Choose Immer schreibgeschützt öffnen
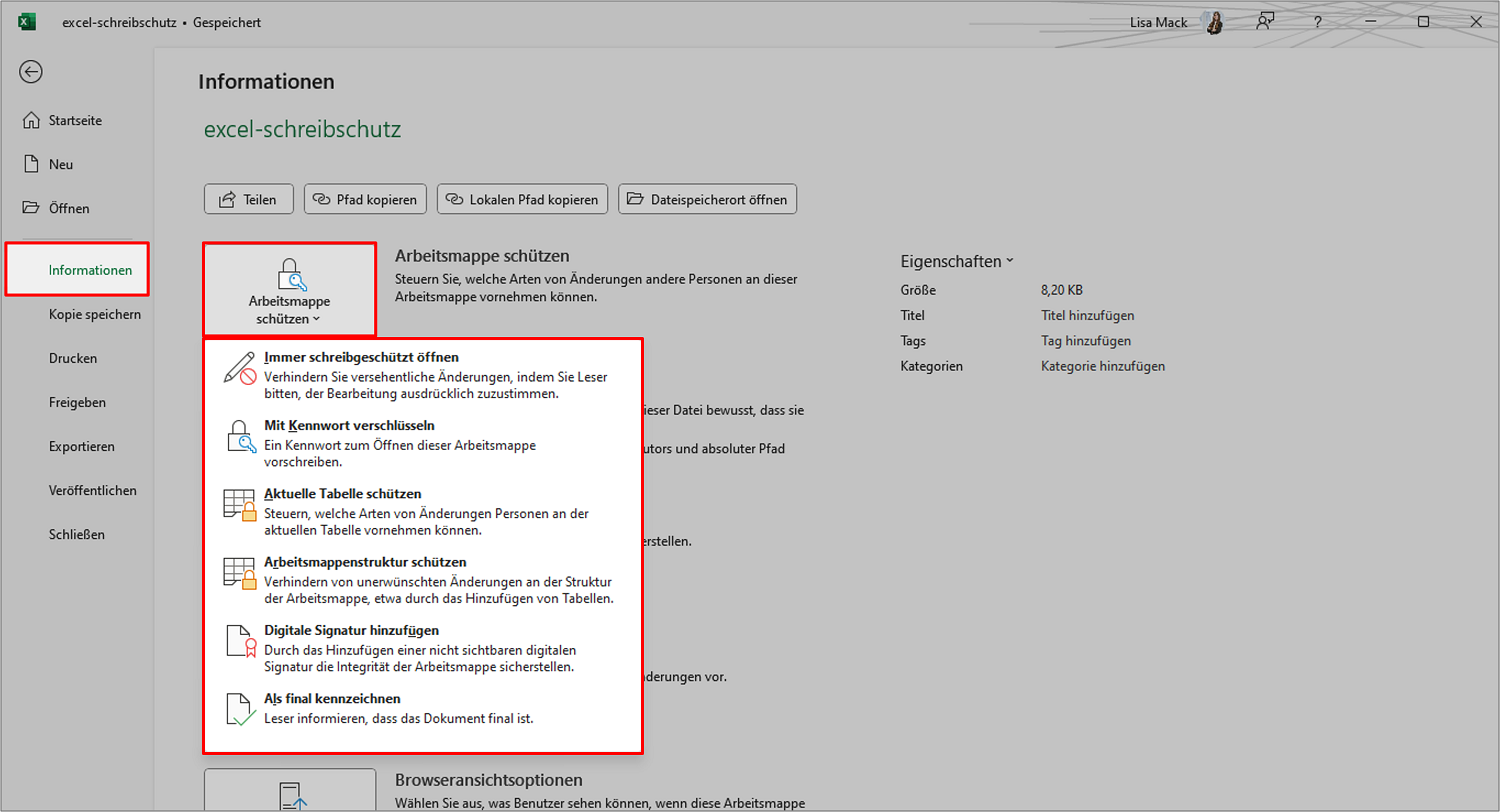This screenshot has width=1500, height=812. tap(422, 375)
